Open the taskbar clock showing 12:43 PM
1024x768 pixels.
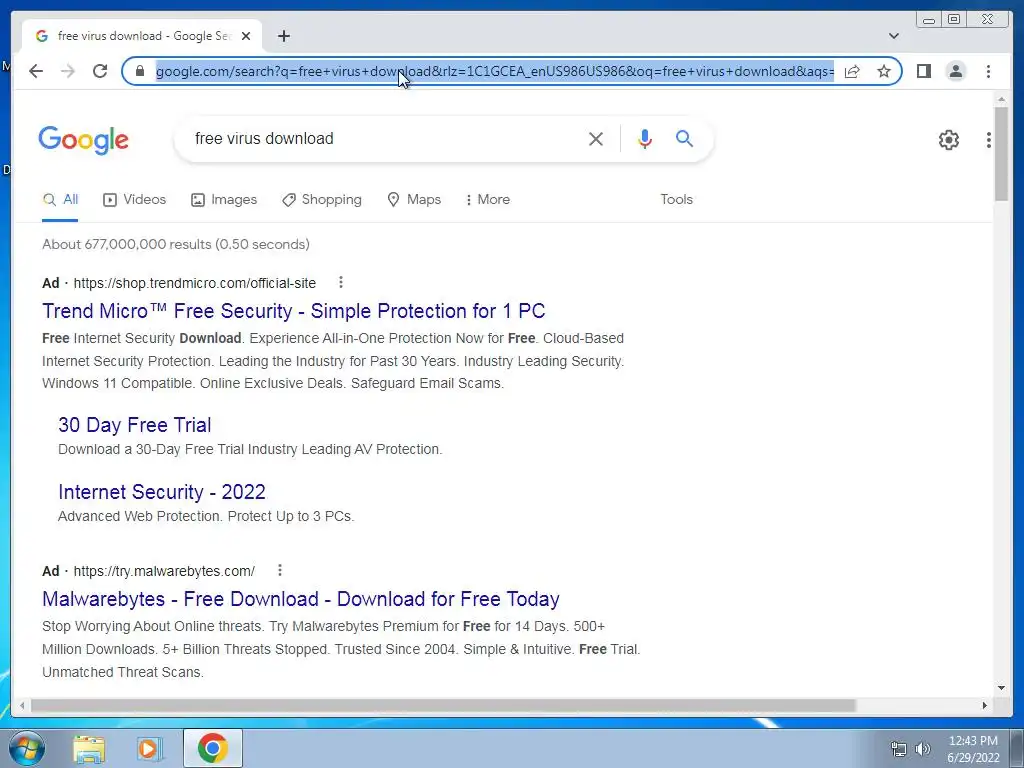point(973,749)
